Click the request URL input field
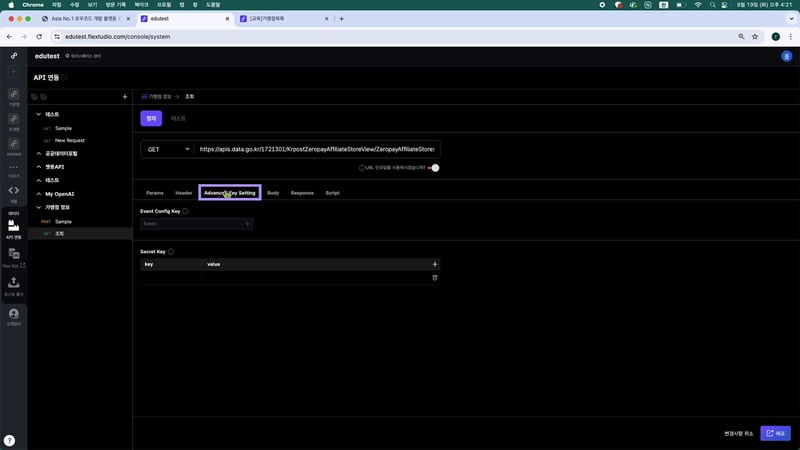Screen dimensions: 800x450 pyautogui.click(x=316, y=149)
